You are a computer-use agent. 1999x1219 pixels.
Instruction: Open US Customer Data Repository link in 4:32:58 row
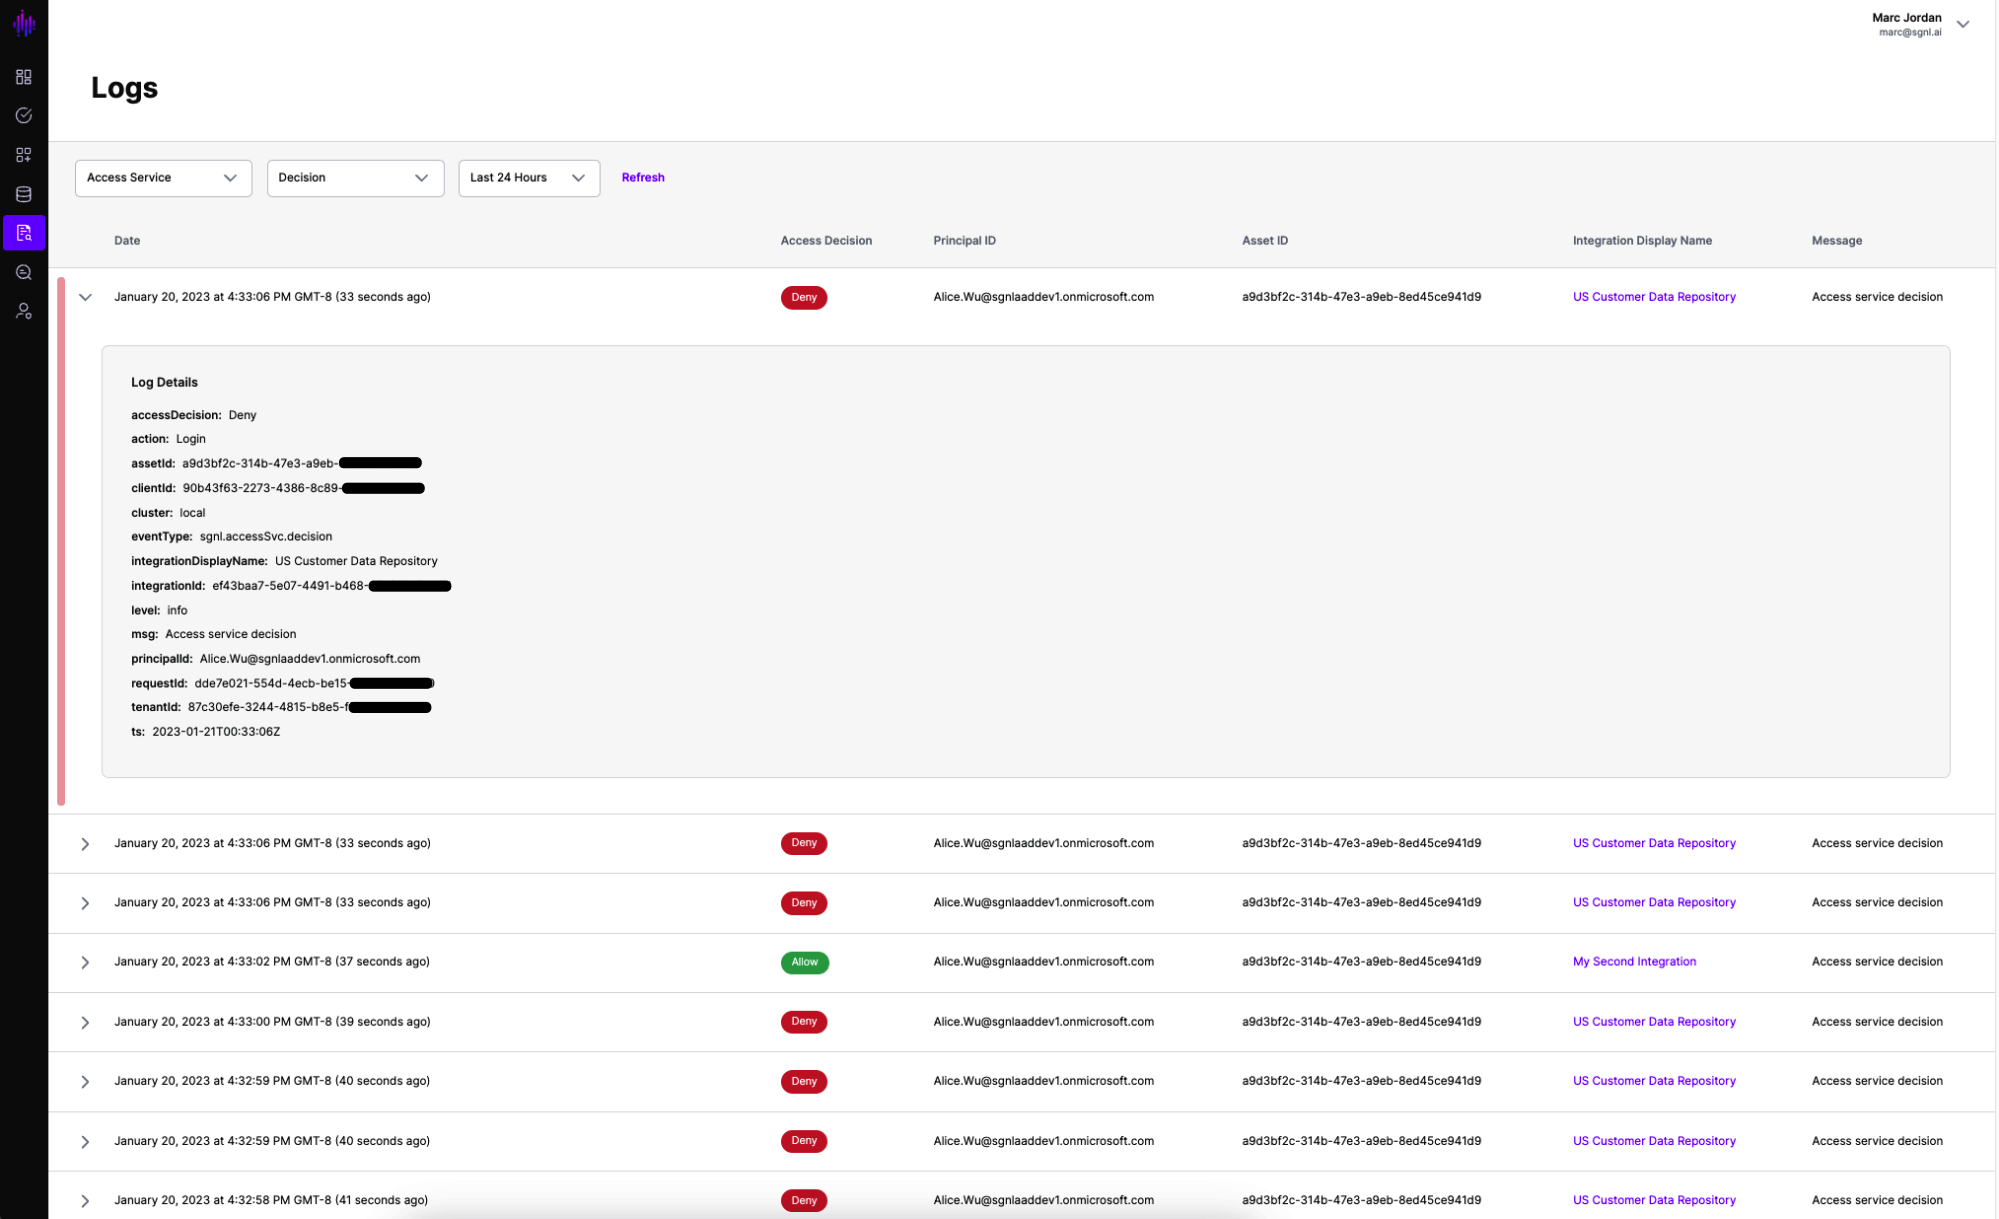pyautogui.click(x=1654, y=1201)
